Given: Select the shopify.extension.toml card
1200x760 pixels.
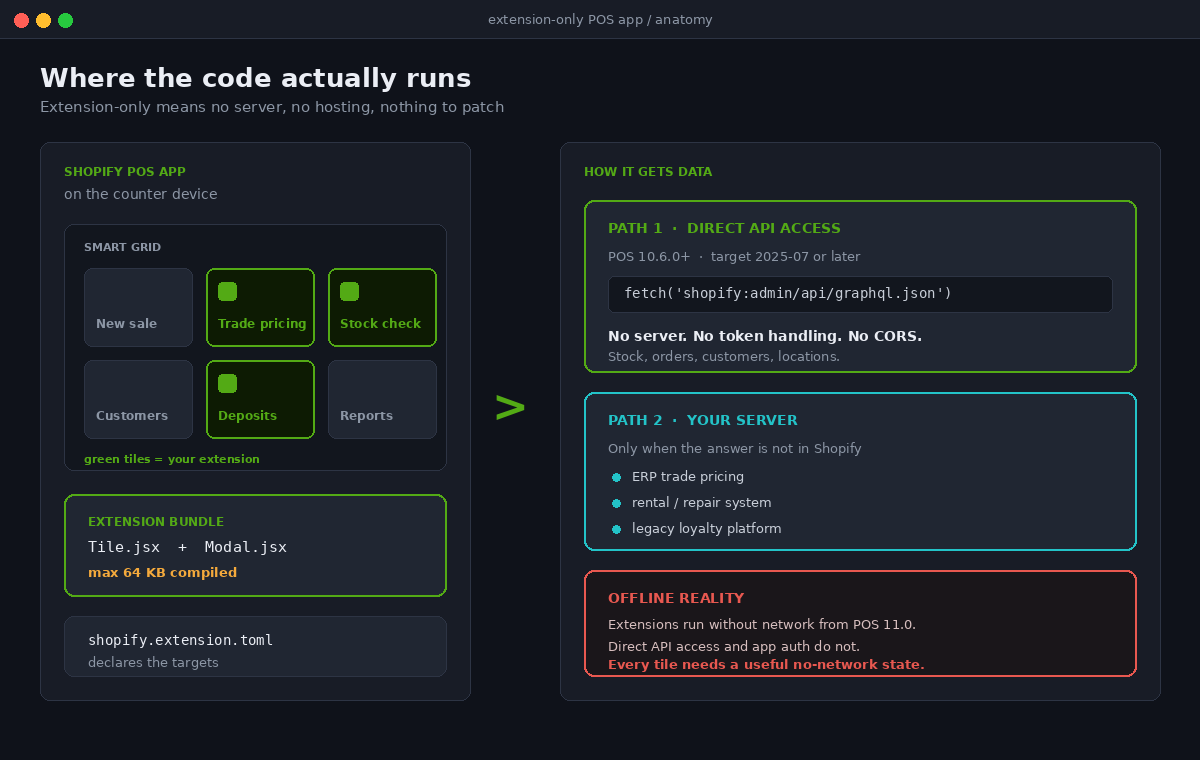Looking at the screenshot, I should 255,646.
